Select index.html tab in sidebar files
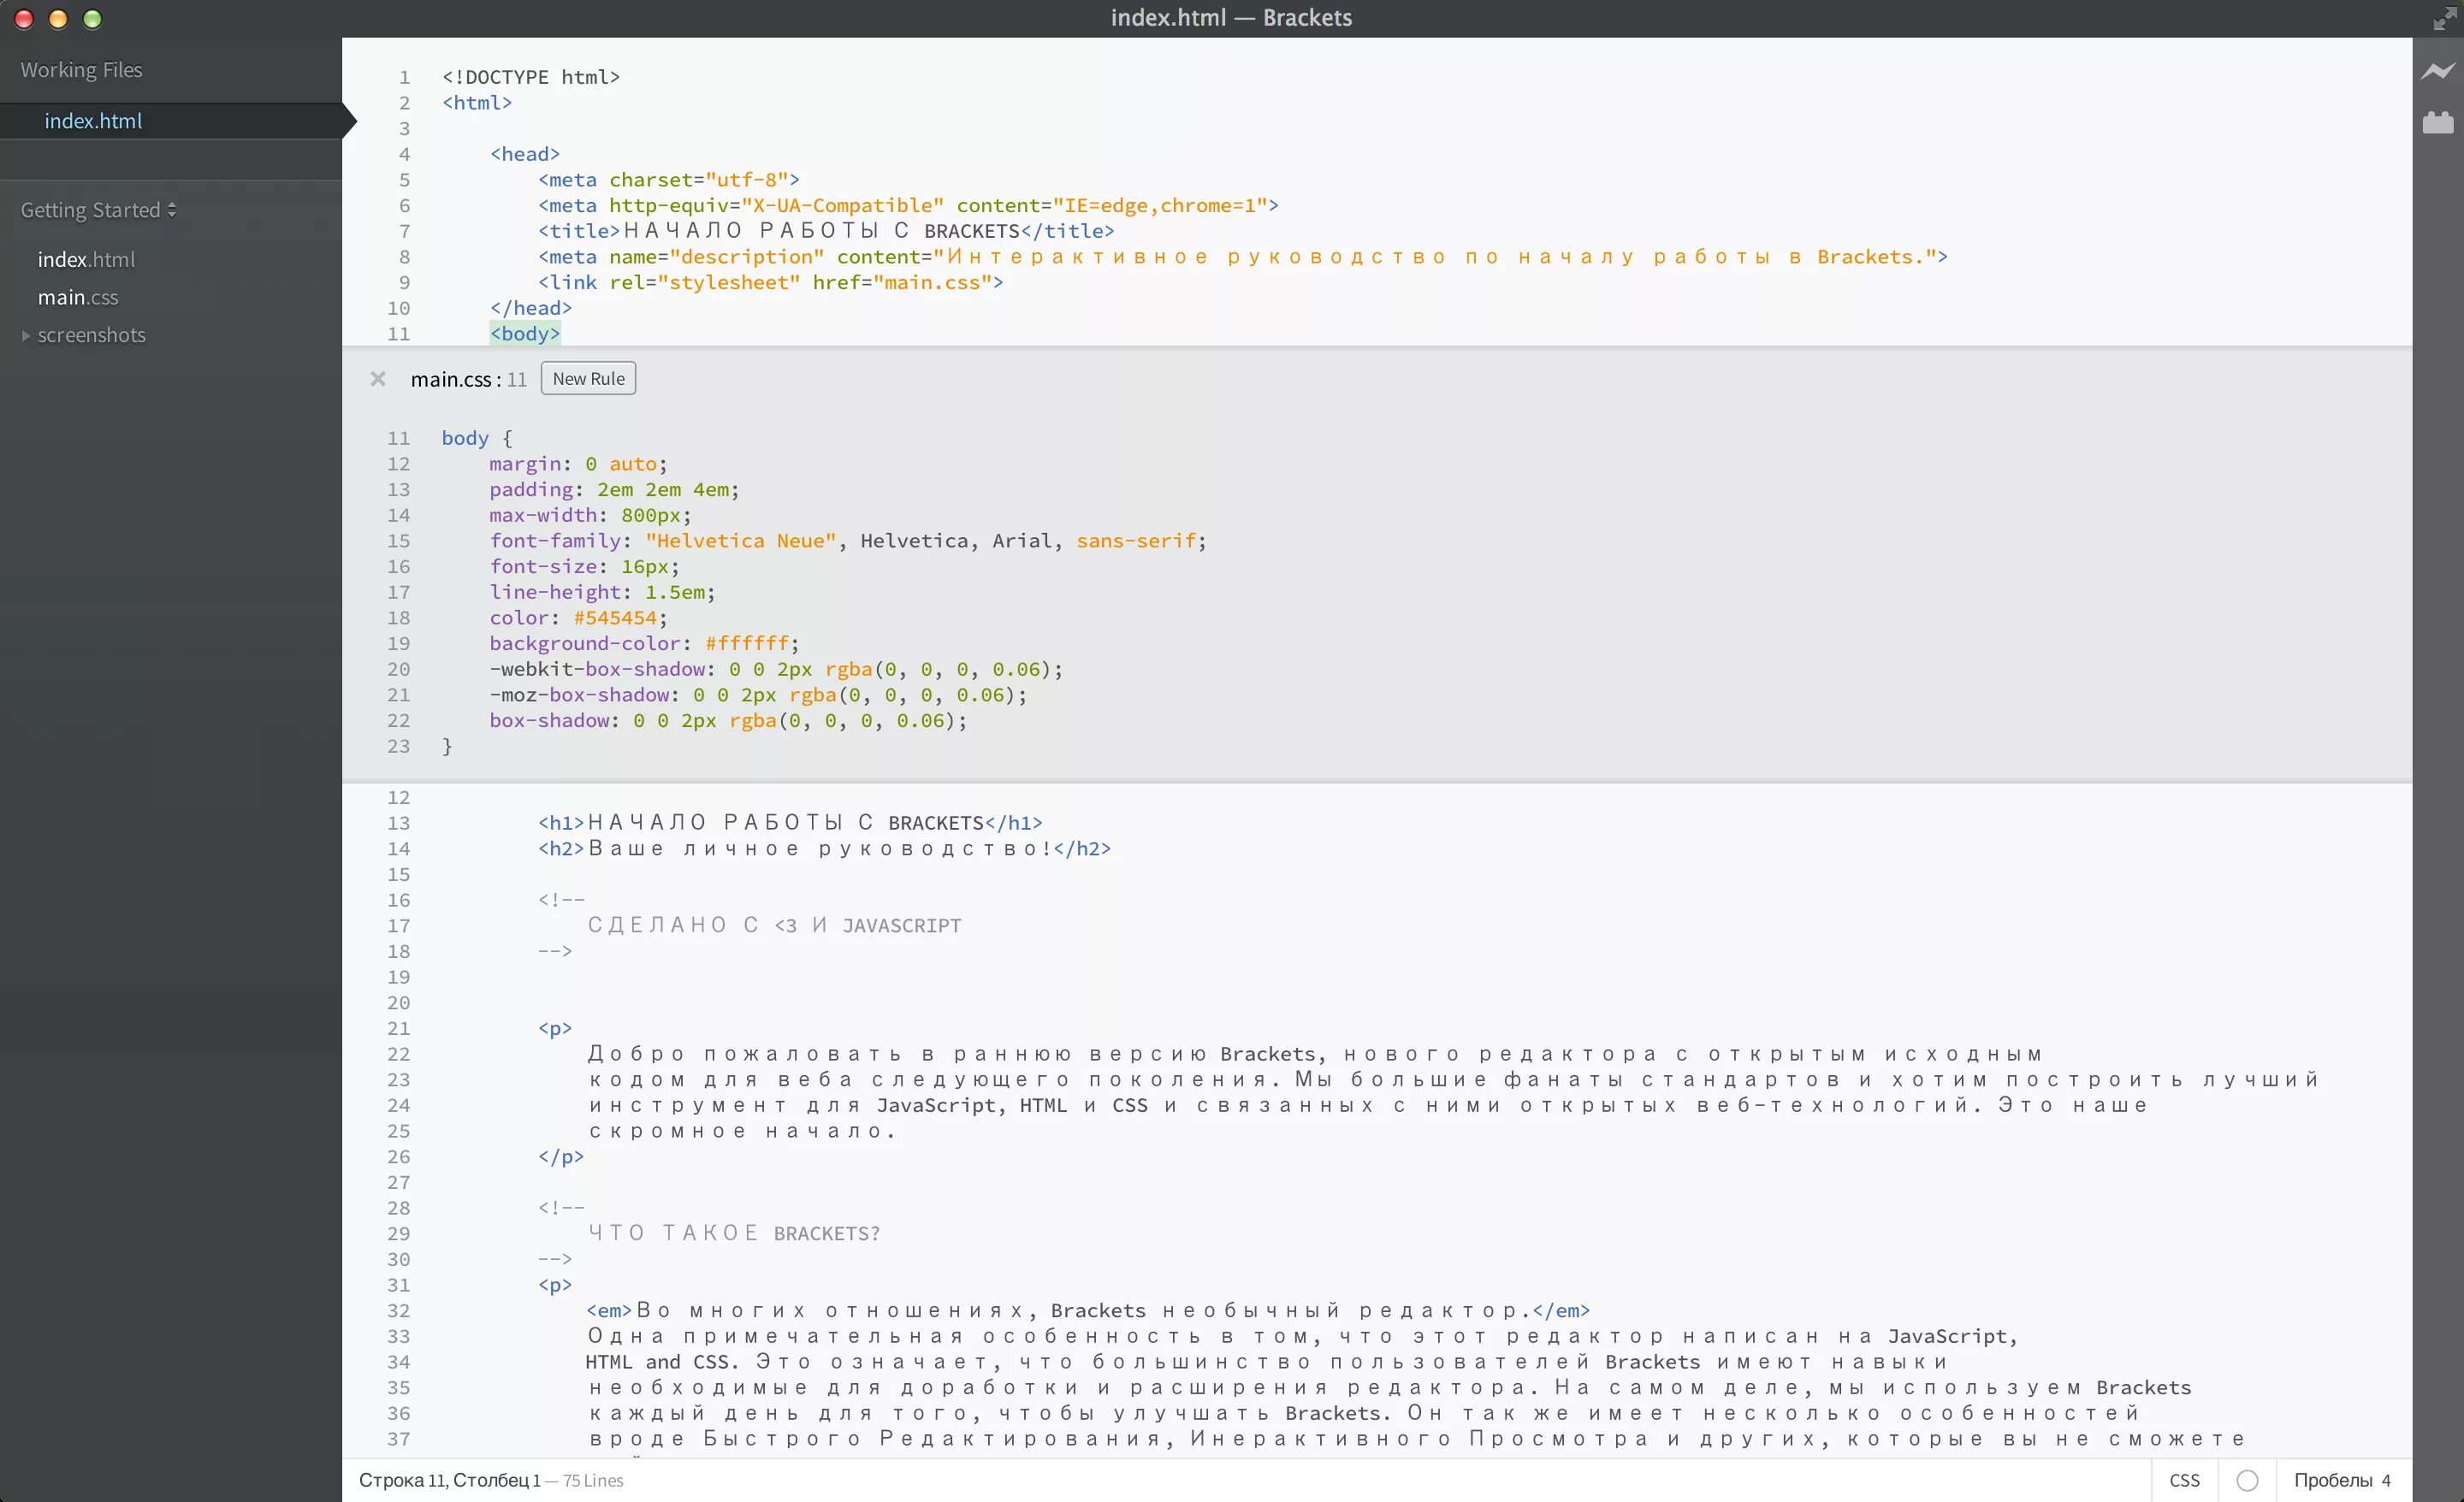 point(88,258)
